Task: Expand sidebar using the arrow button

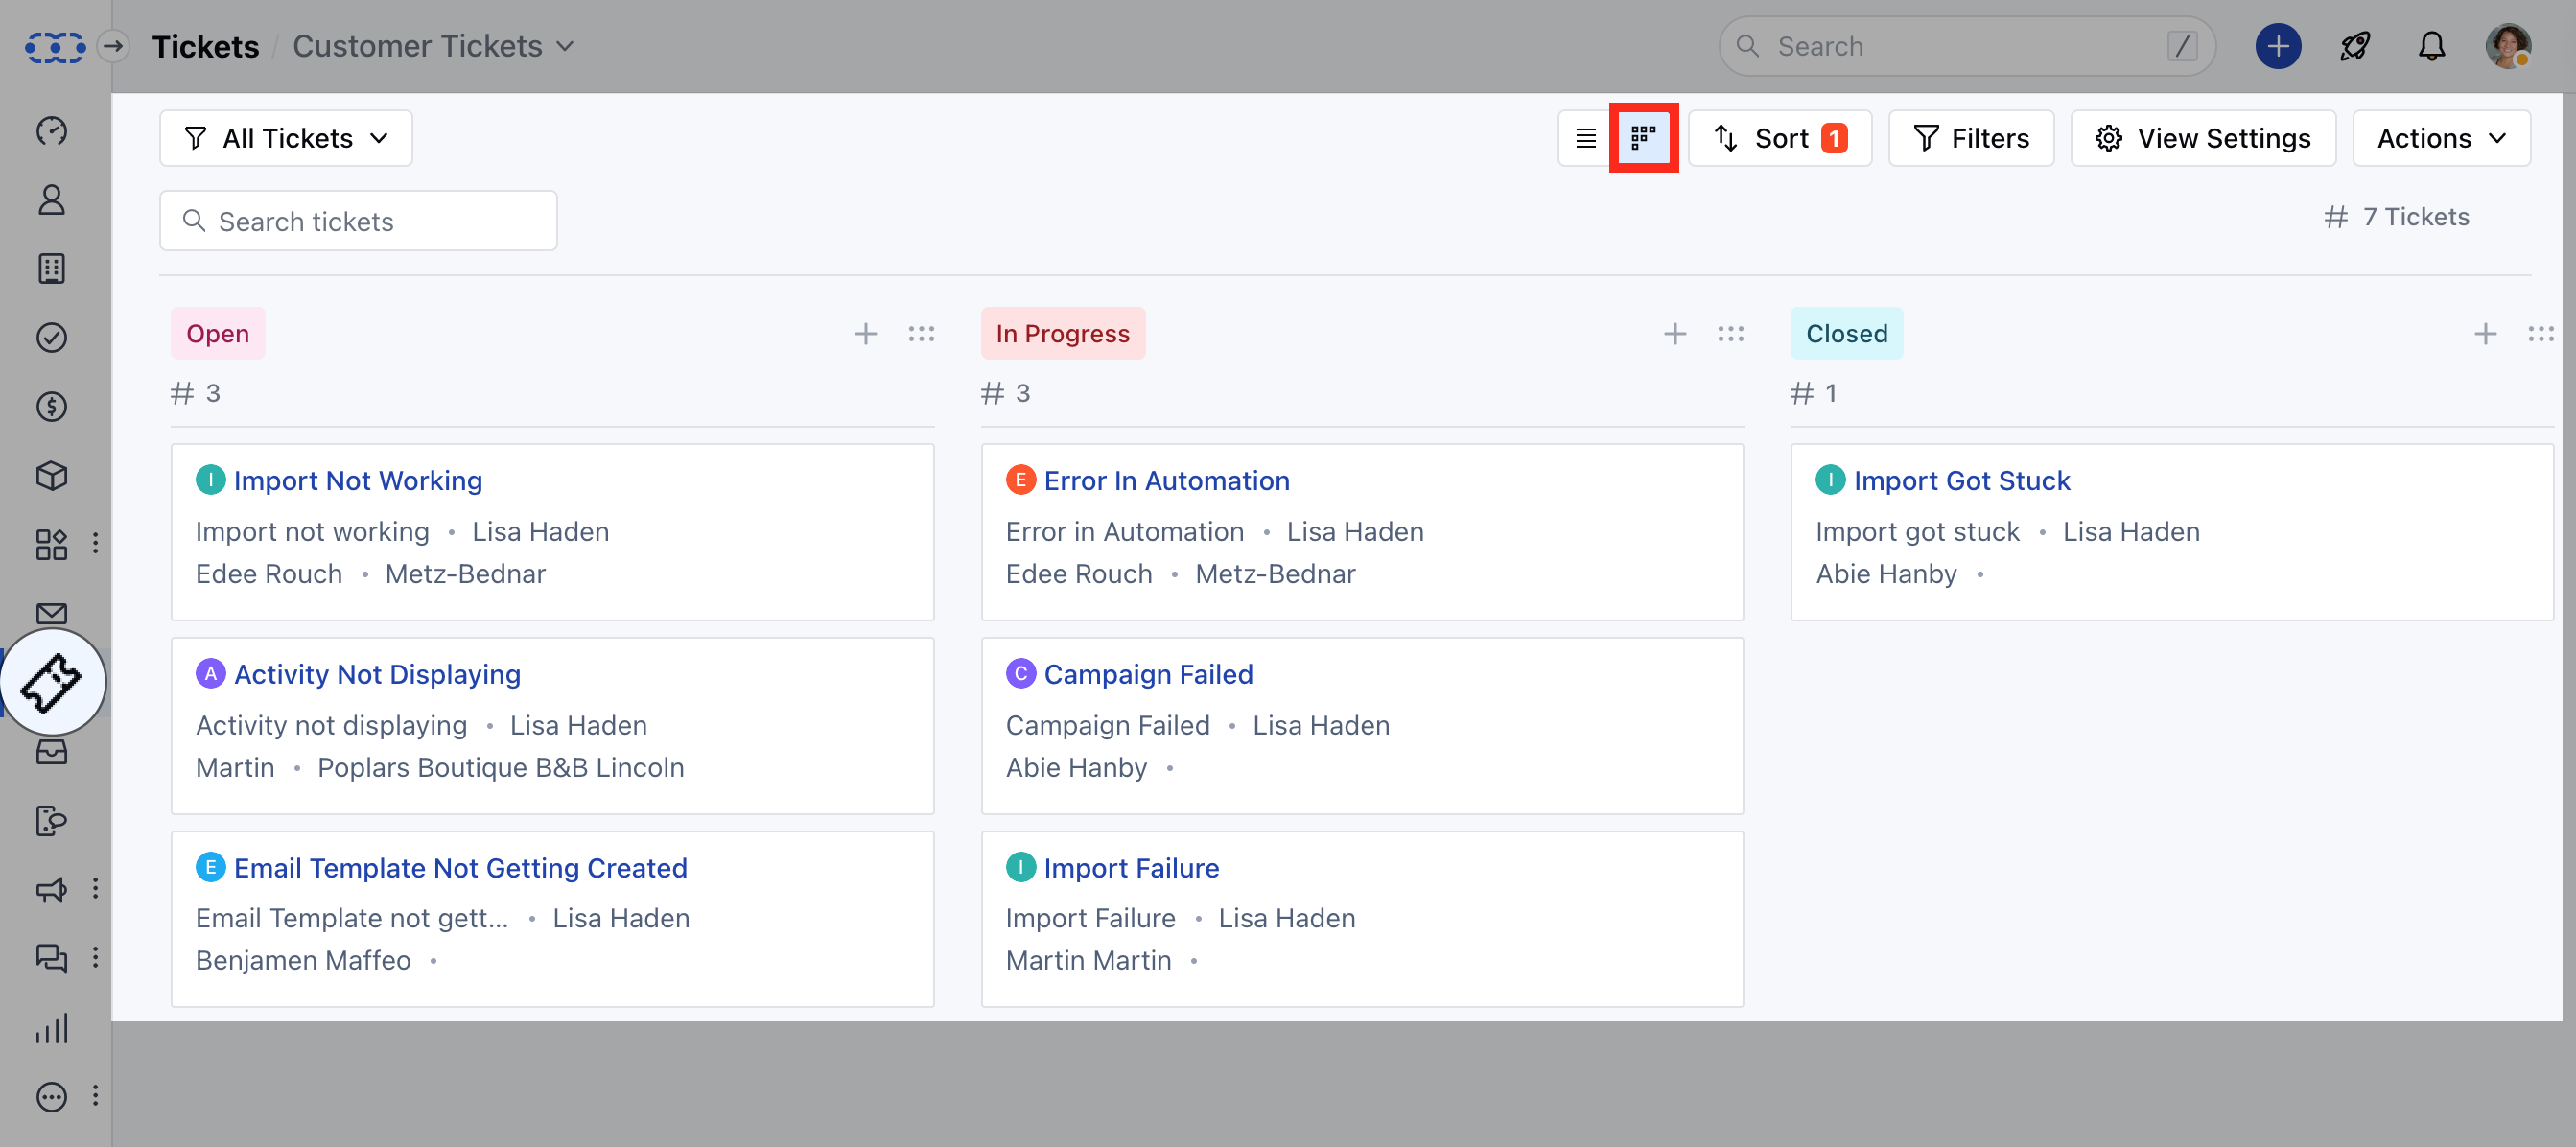Action: point(114,46)
